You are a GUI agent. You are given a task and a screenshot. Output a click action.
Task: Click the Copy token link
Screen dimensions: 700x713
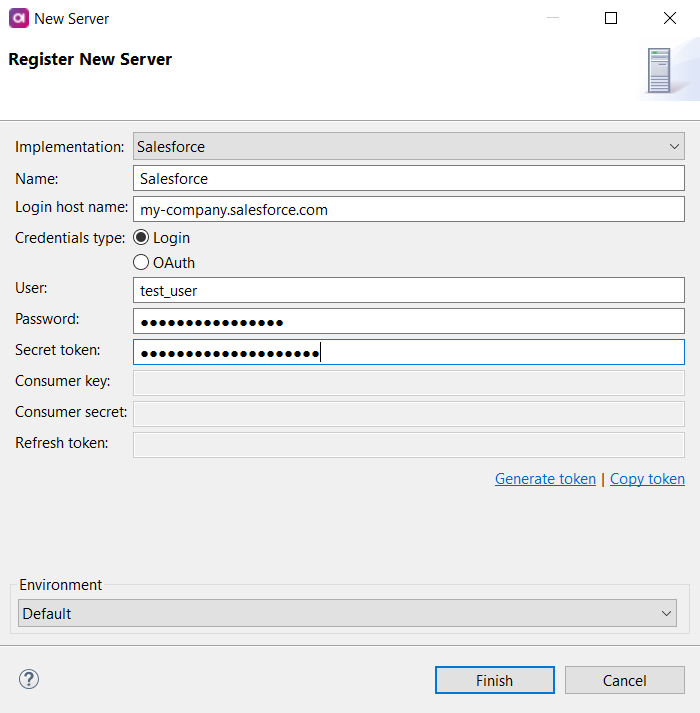tap(647, 479)
